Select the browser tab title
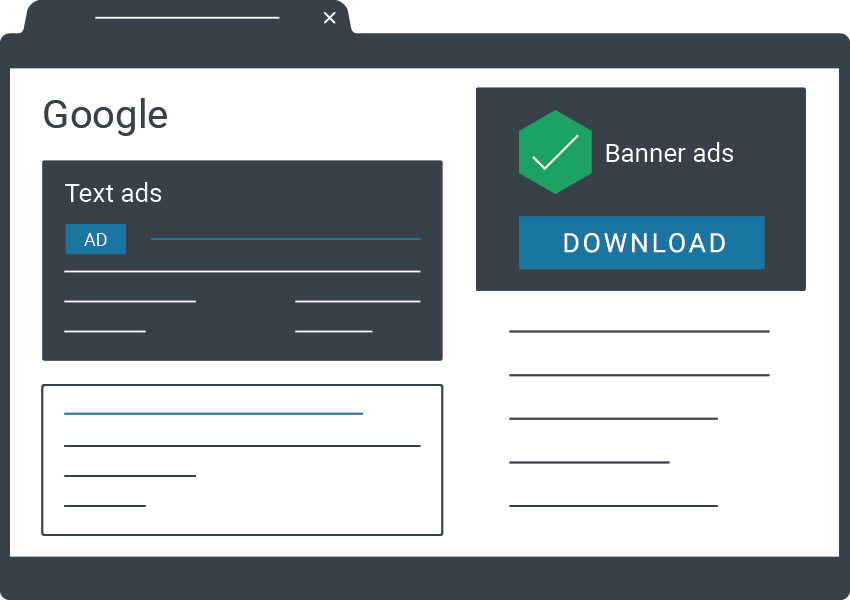Viewport: 850px width, 600px height. (187, 18)
